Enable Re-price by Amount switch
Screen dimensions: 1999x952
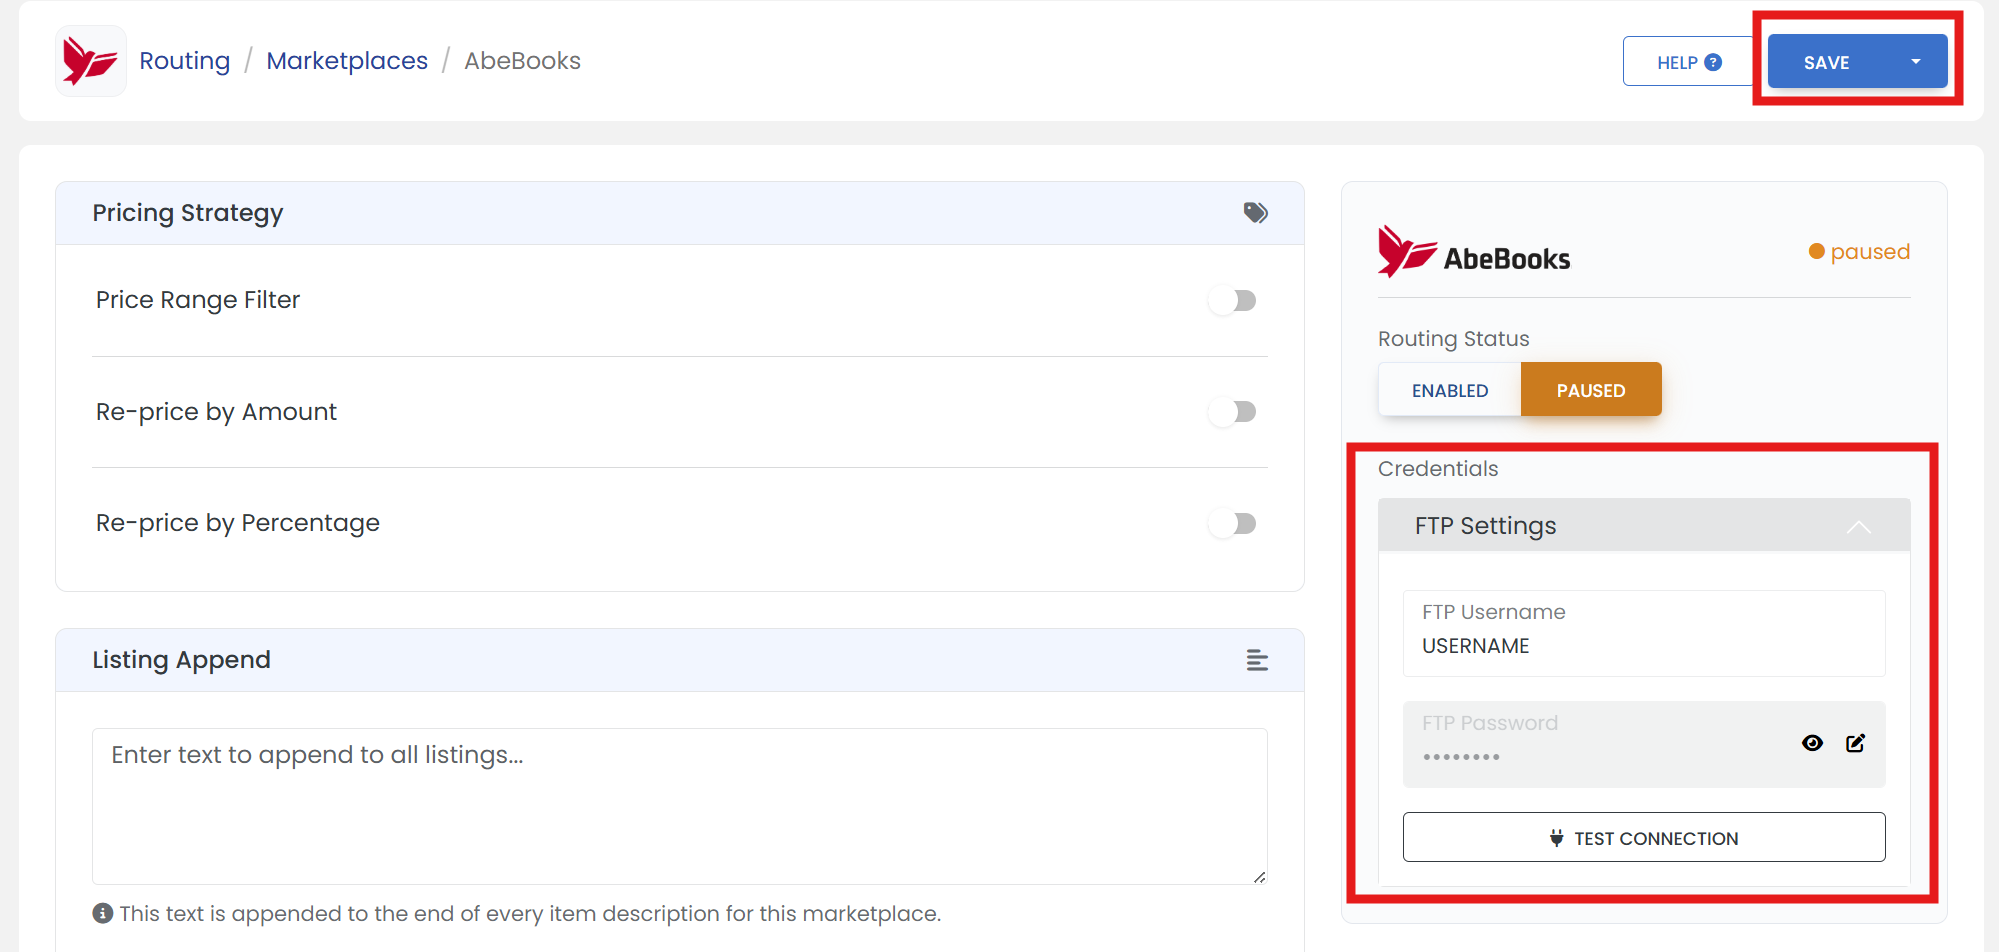[1233, 411]
